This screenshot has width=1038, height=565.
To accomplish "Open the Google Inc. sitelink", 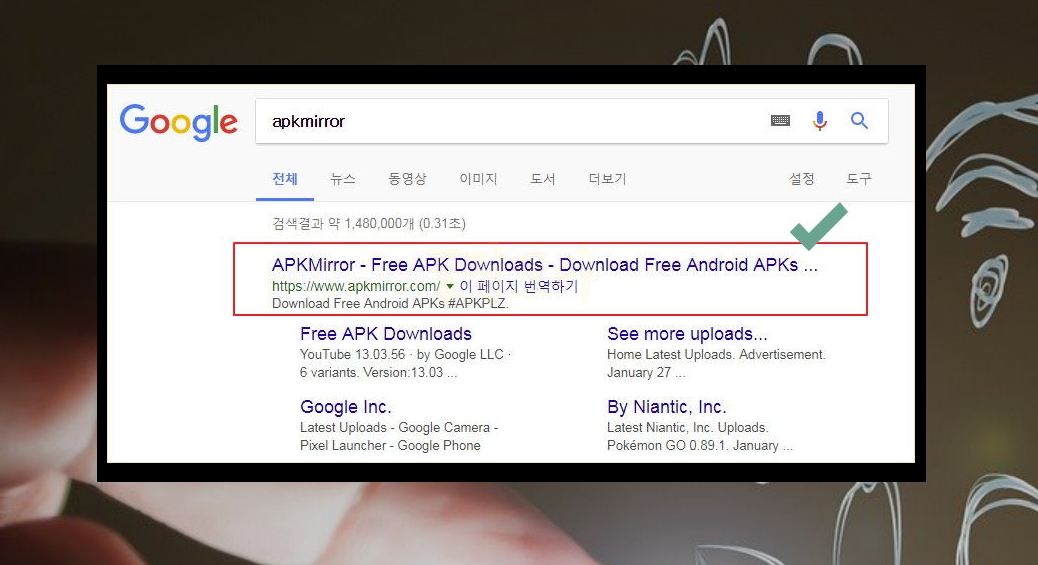I will (x=346, y=407).
